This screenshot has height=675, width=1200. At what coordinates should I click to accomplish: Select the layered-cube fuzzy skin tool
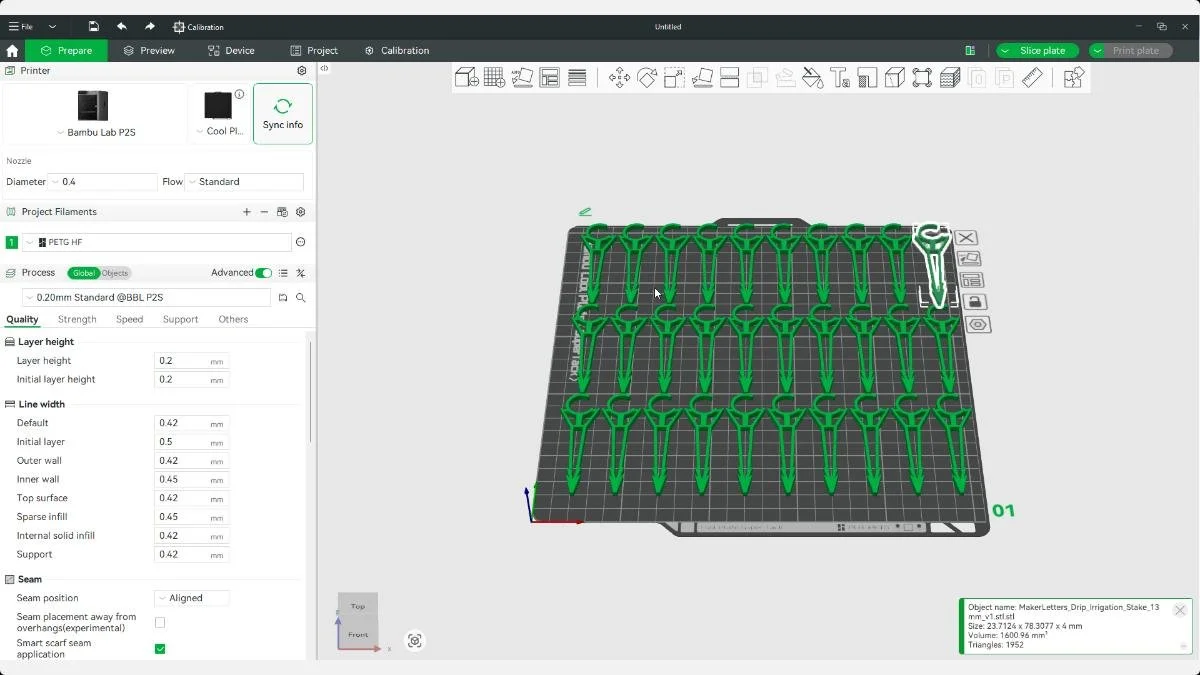pos(950,77)
